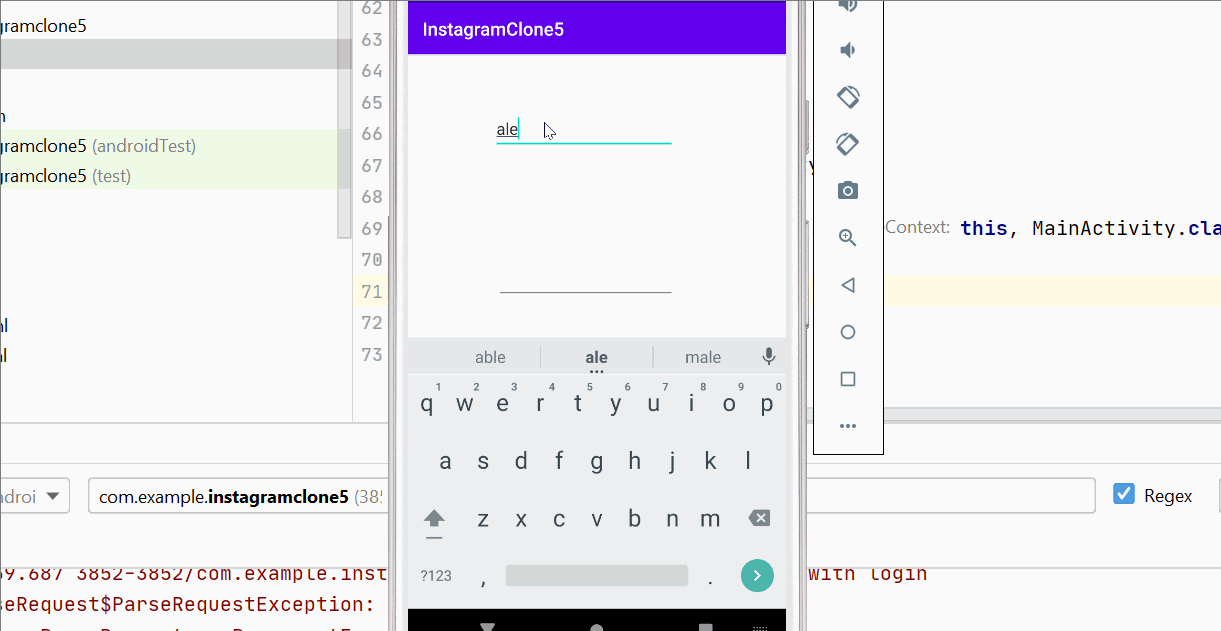Toggle the keyboard Shift key
1221x631 pixels.
434,519
